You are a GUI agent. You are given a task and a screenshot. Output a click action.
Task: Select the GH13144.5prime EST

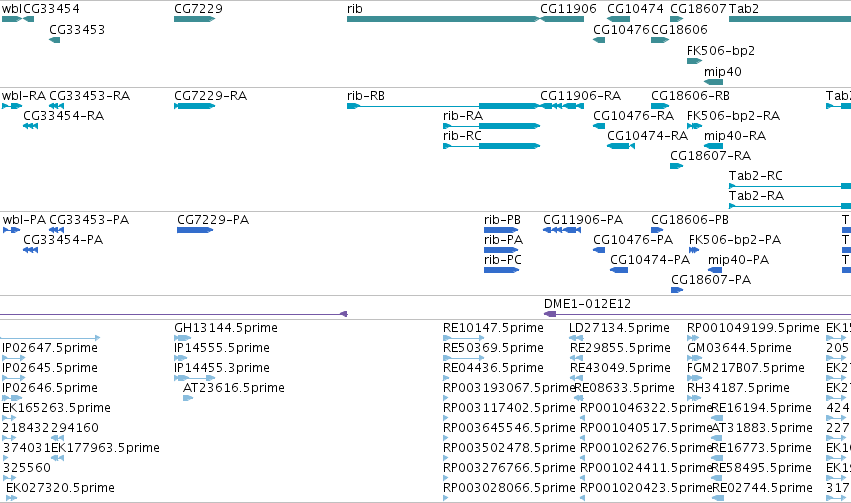[x=182, y=338]
